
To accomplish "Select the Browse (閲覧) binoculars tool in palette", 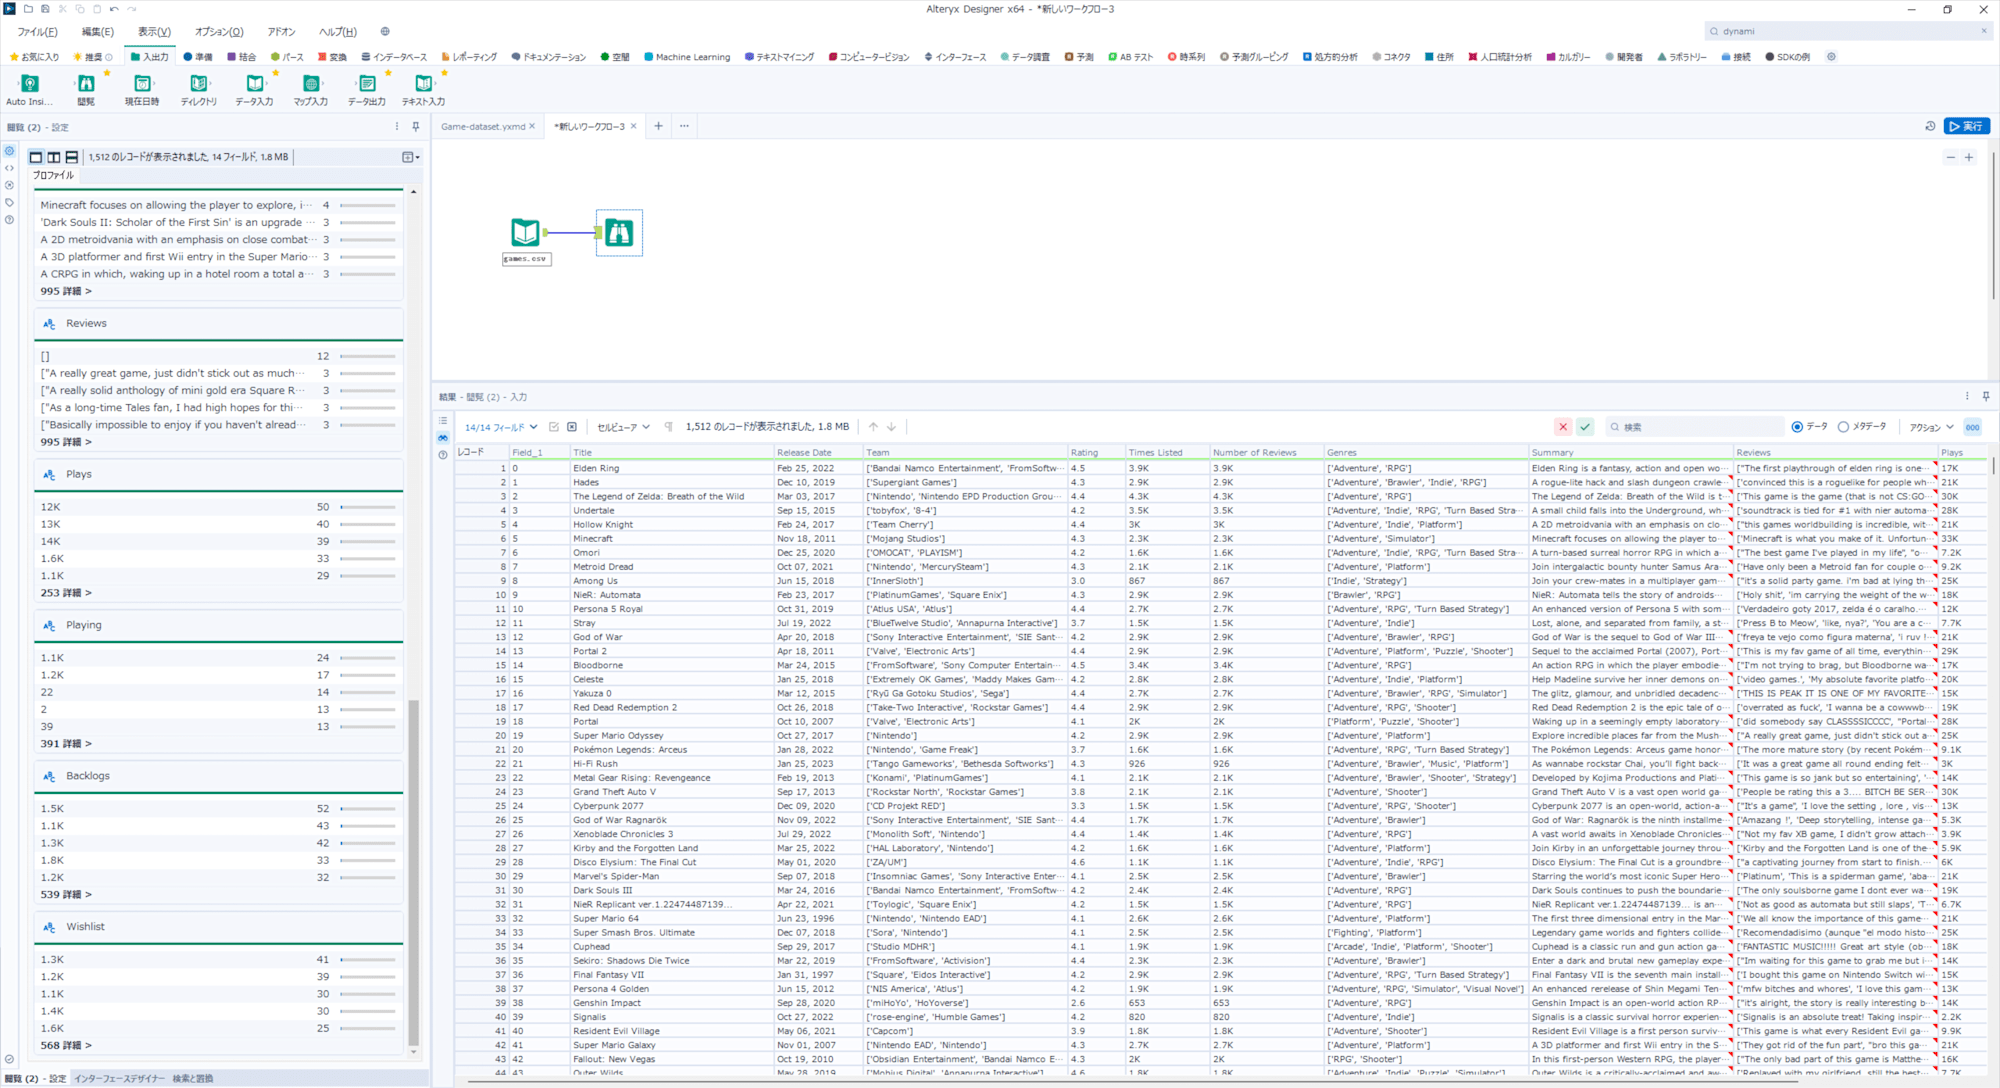I will pos(86,84).
